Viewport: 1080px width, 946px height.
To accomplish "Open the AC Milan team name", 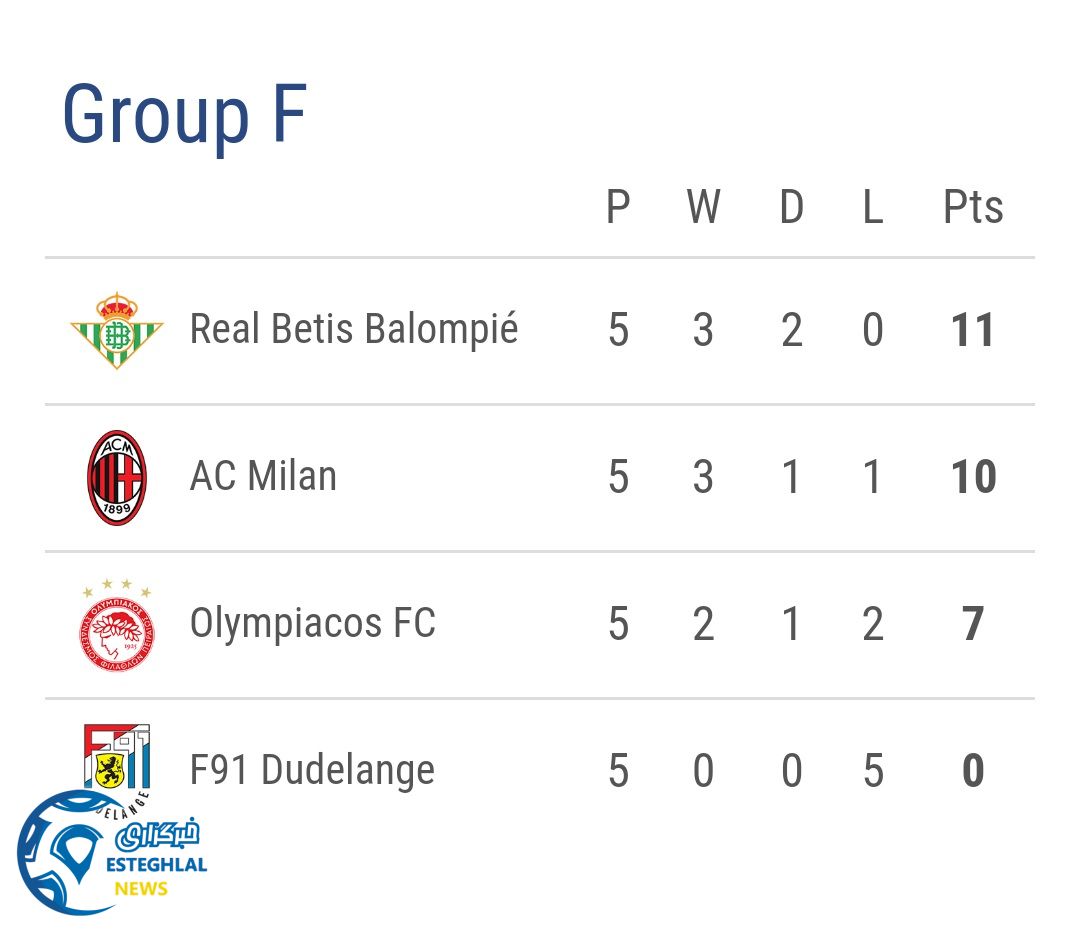I will tap(263, 476).
